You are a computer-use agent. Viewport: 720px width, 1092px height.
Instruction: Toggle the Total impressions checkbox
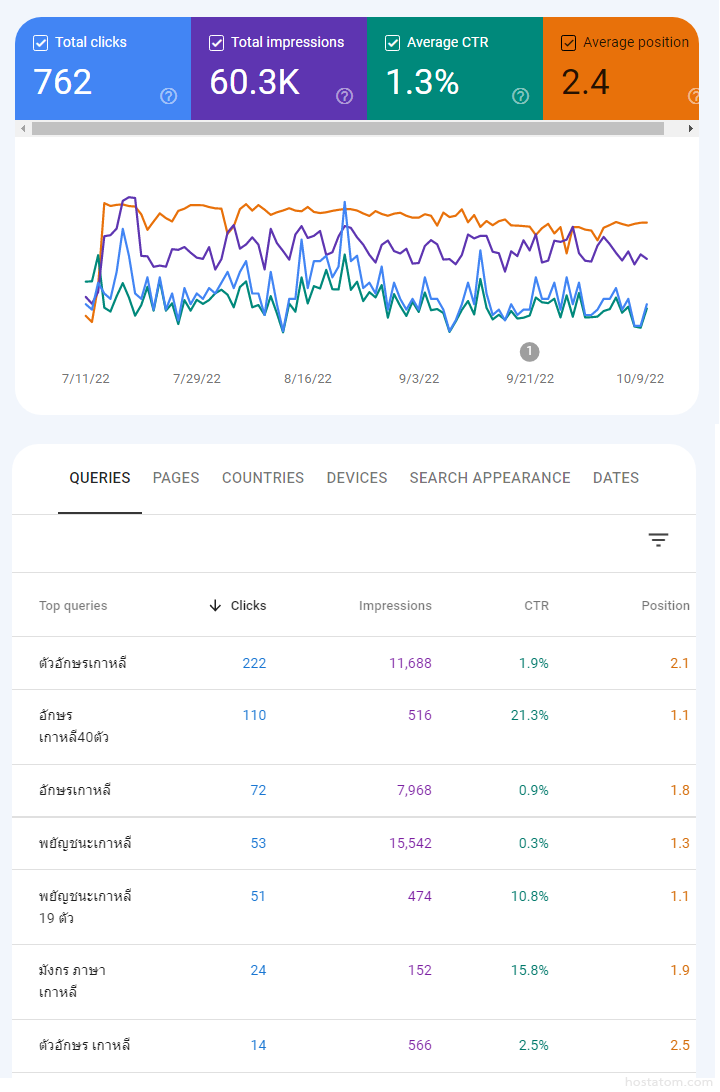[x=217, y=43]
